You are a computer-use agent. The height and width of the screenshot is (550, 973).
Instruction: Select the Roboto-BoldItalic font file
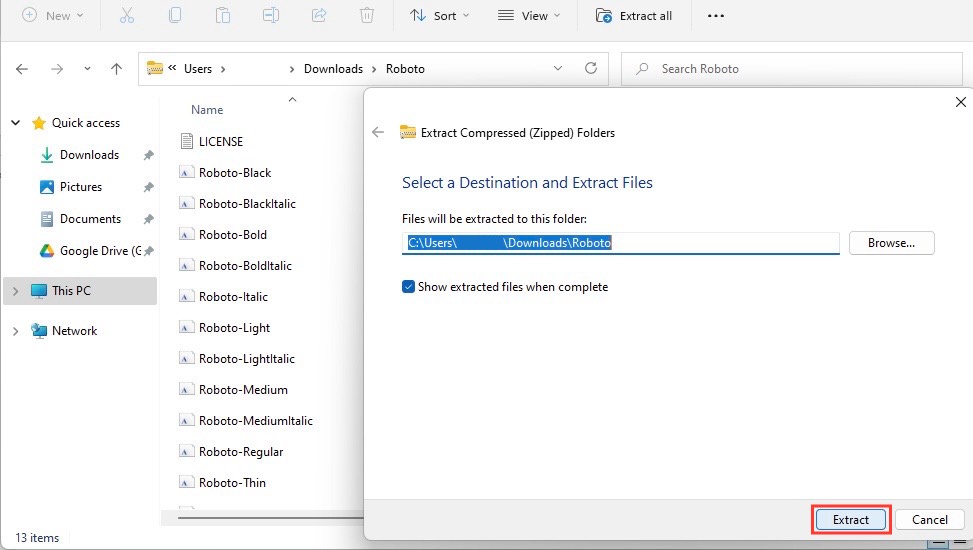click(245, 266)
